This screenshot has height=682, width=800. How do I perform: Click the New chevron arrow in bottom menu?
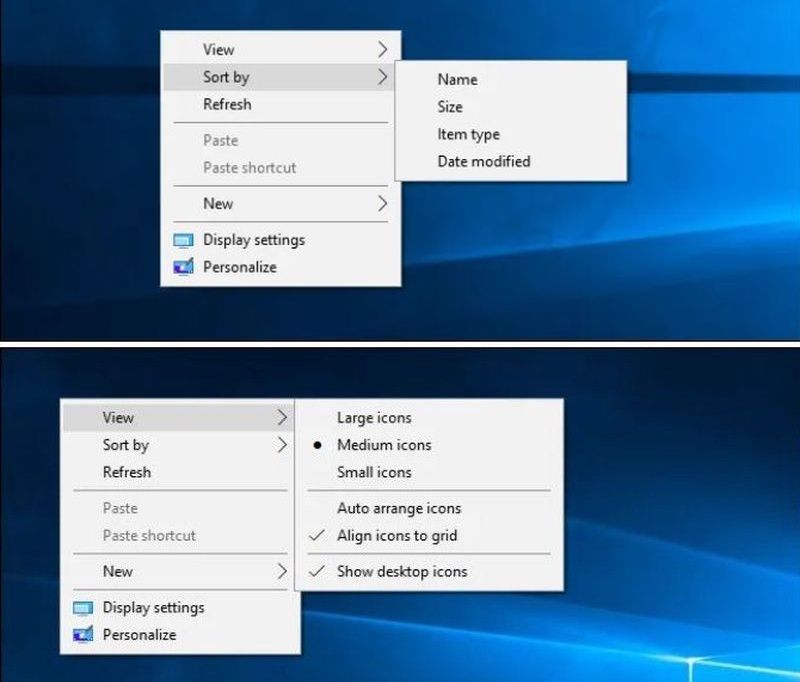[x=282, y=572]
